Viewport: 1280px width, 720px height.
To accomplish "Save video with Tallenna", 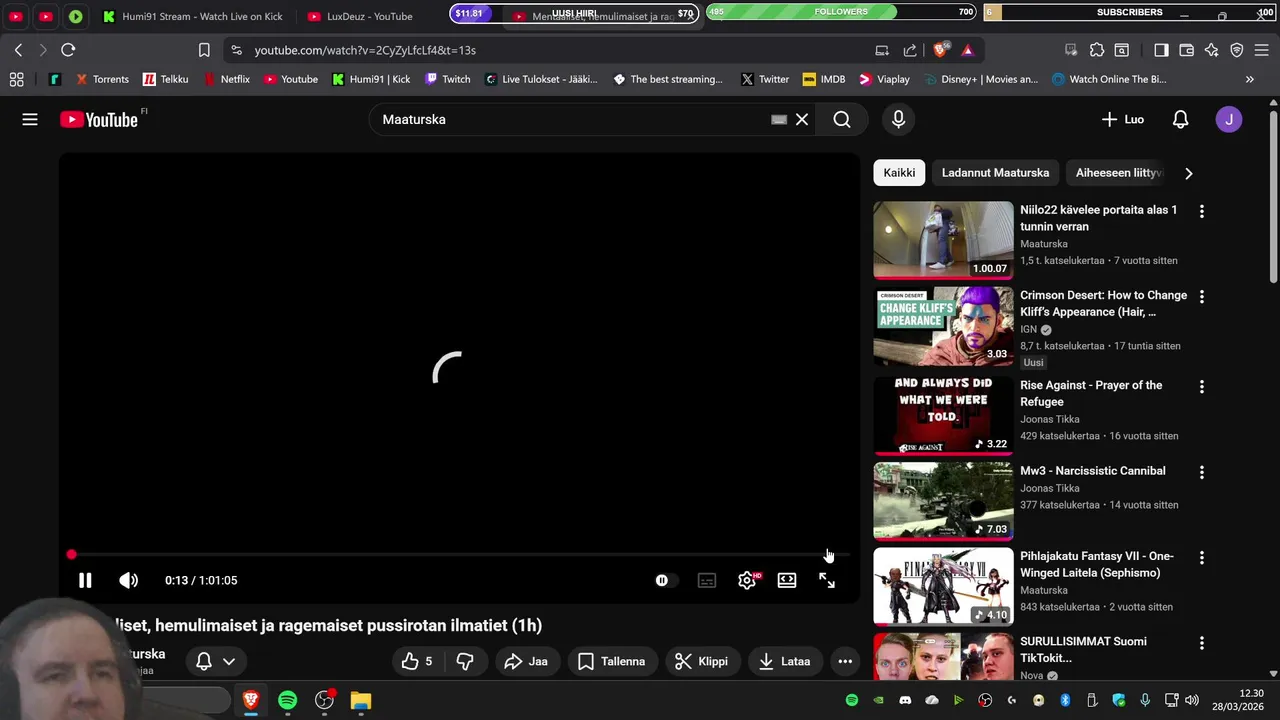I will coord(611,661).
